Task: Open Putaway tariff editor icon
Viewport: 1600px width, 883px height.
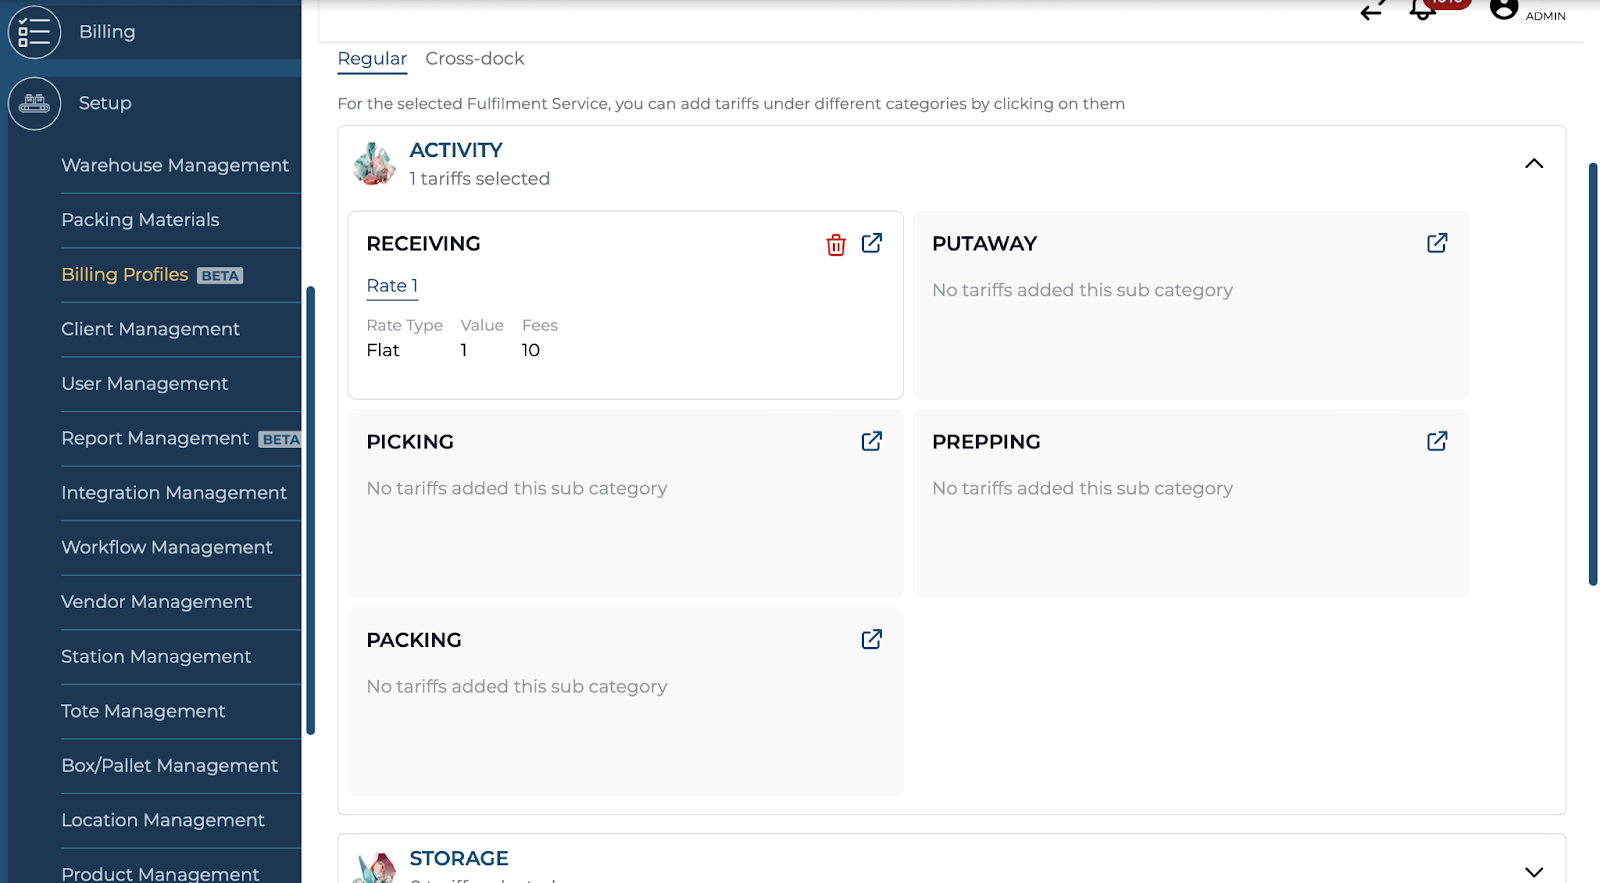Action: pyautogui.click(x=1437, y=243)
